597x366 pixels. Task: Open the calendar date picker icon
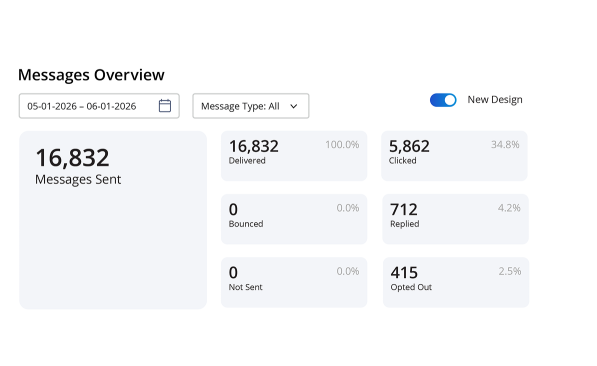[x=164, y=106]
